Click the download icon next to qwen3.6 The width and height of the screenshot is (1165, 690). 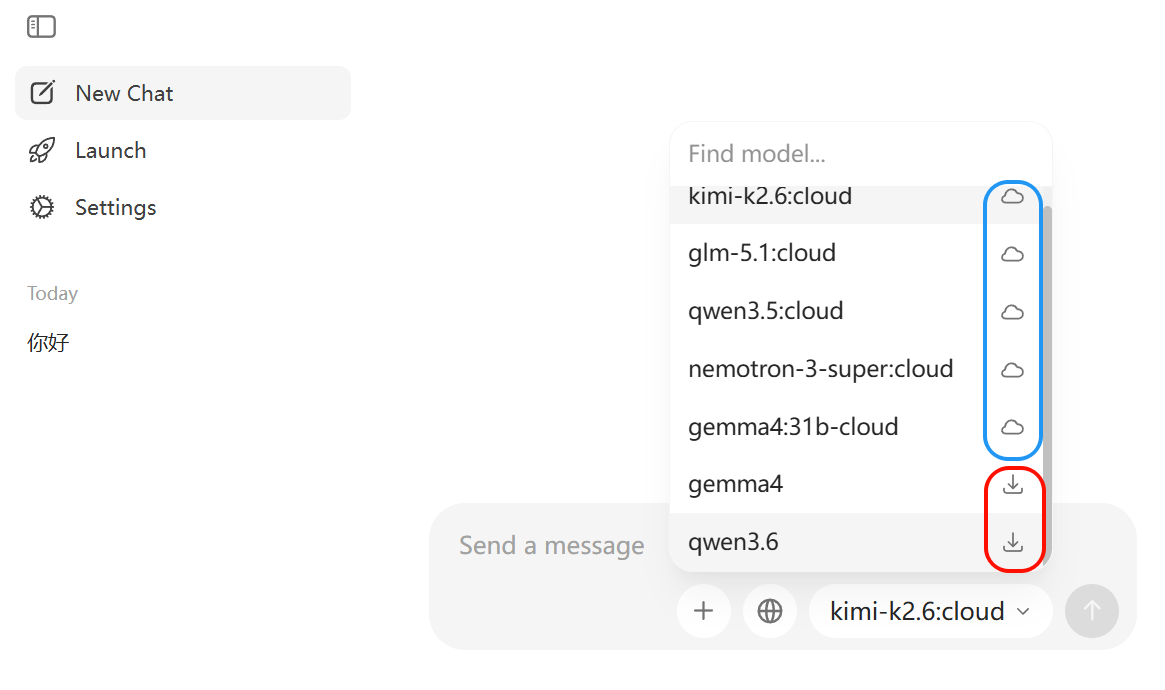tap(1013, 542)
